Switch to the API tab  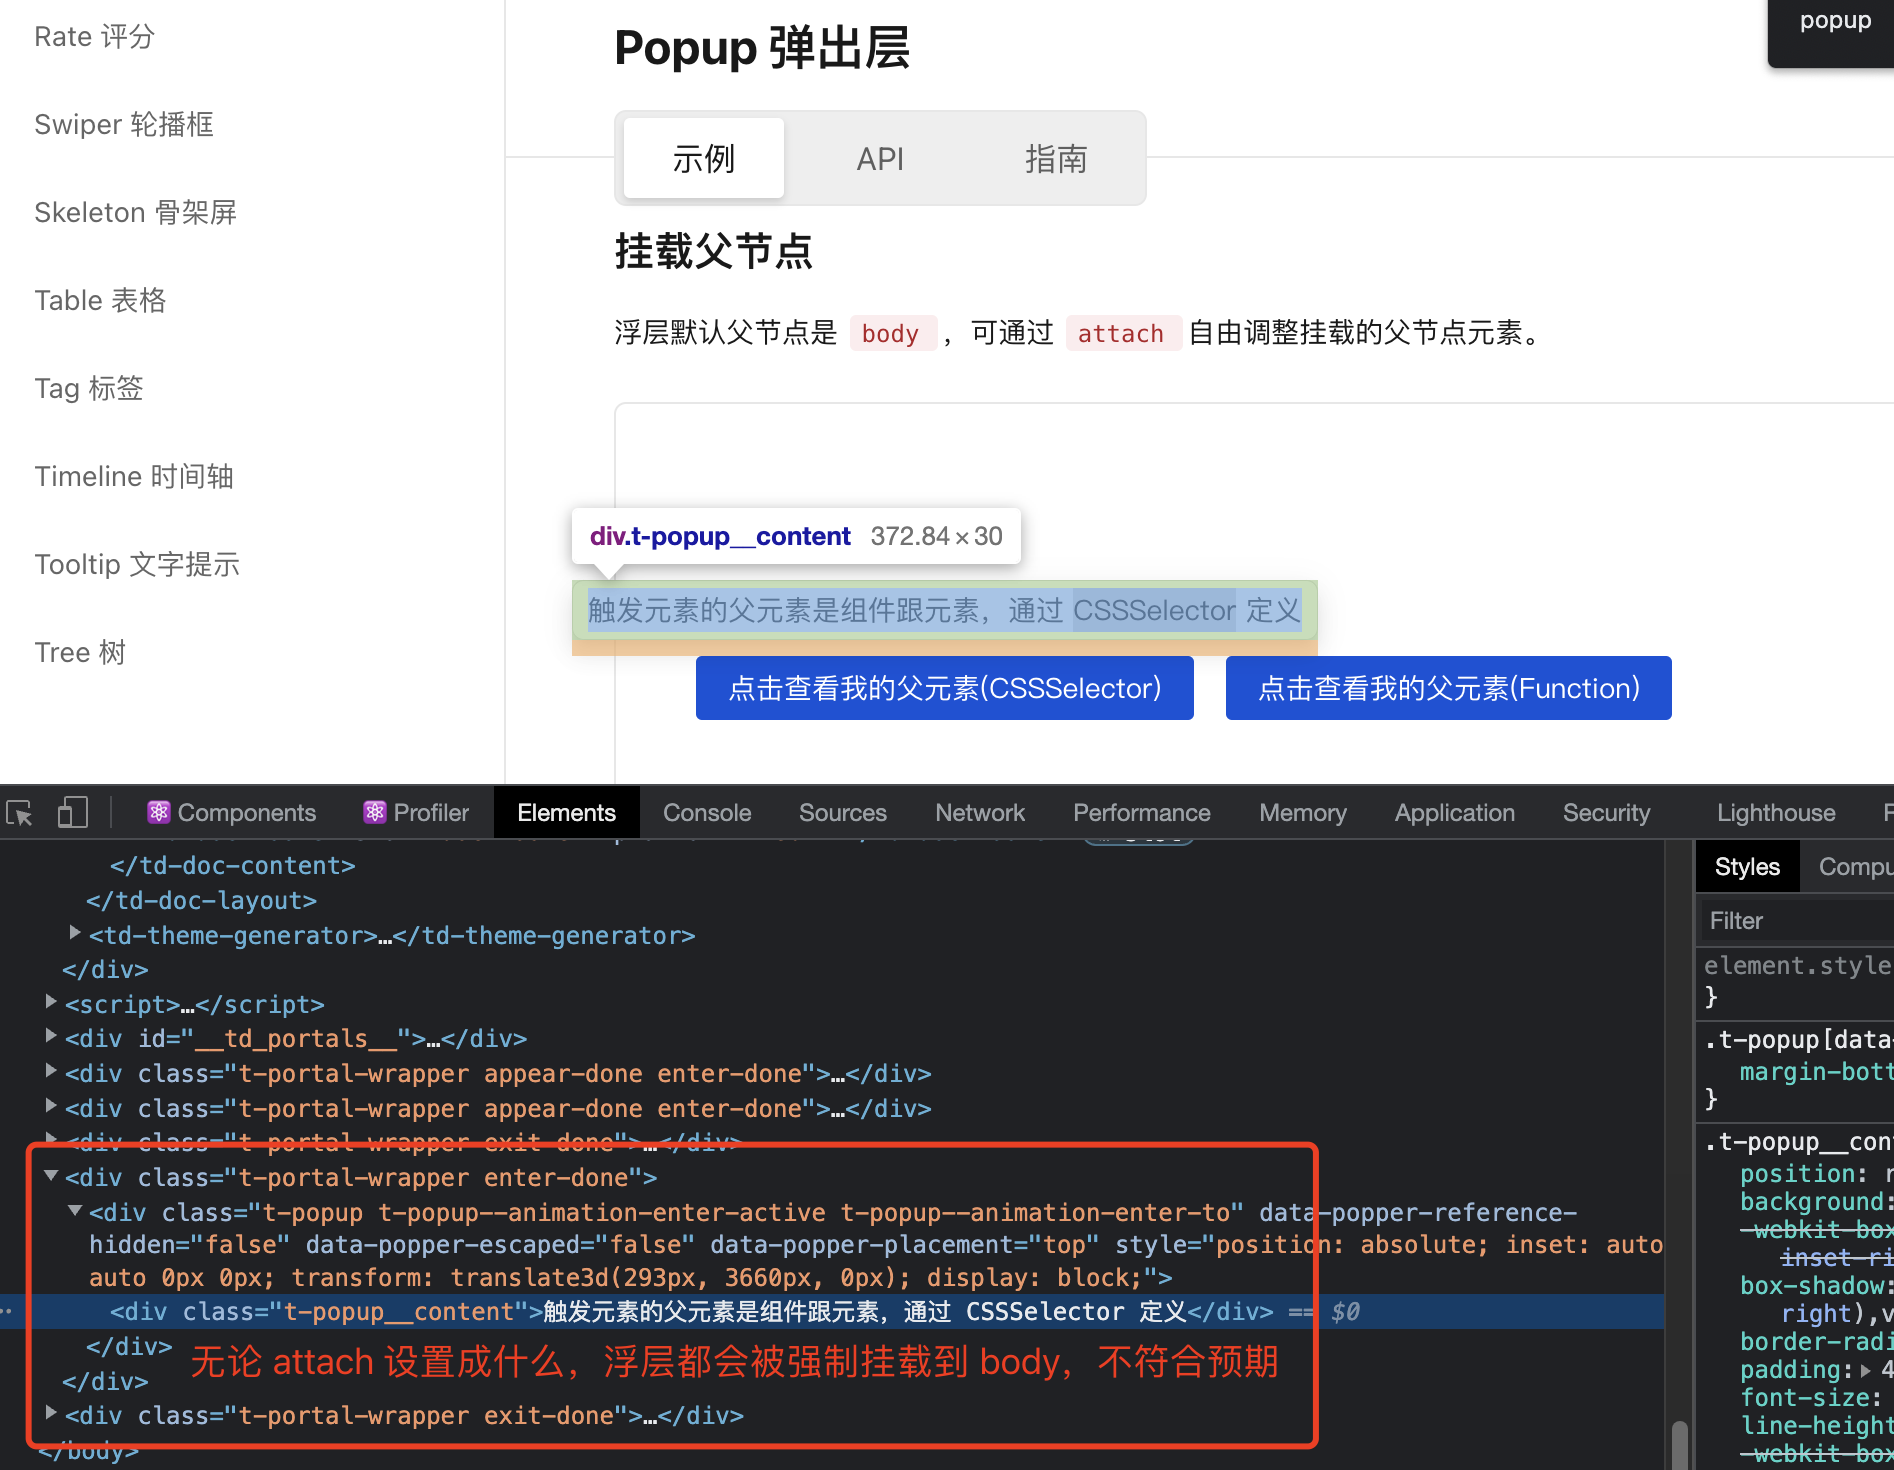[879, 158]
